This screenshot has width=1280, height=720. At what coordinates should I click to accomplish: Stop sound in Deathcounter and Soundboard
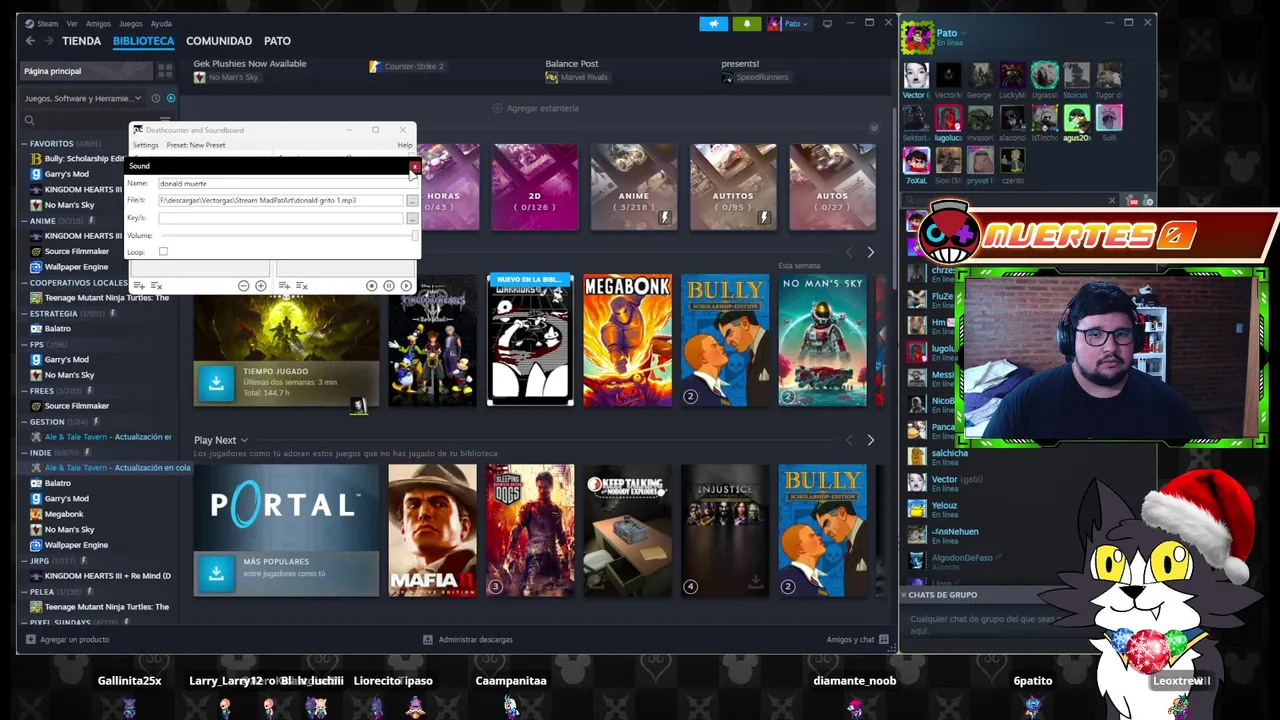[371, 286]
